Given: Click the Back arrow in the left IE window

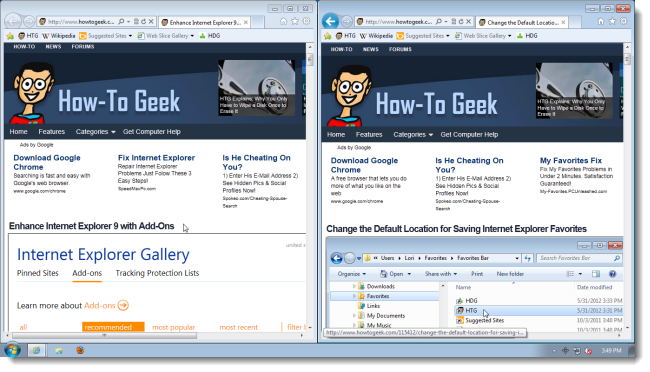Looking at the screenshot, I should (13, 21).
